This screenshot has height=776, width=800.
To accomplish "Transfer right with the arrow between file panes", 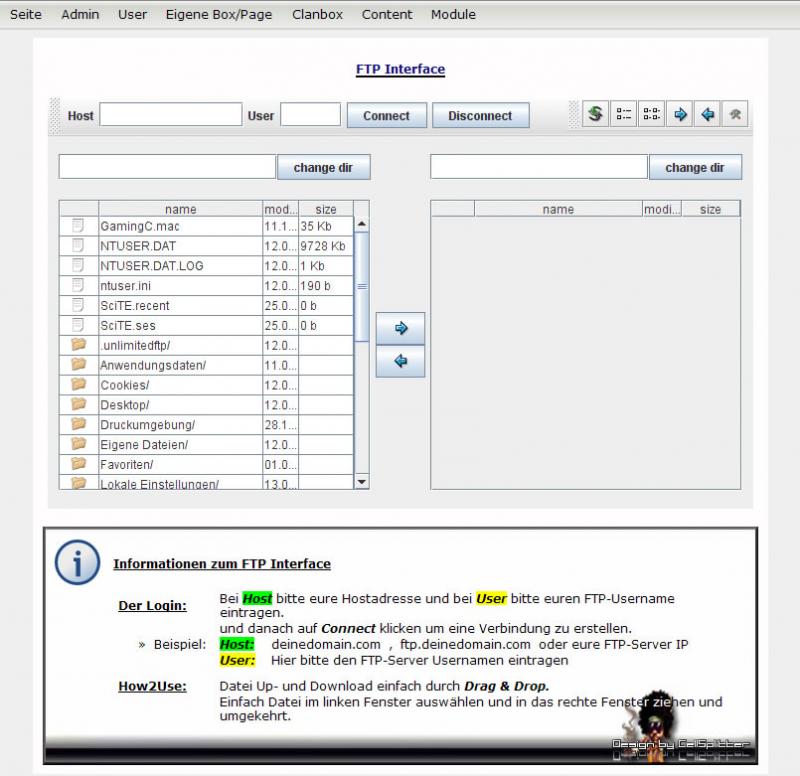I will click(x=401, y=328).
